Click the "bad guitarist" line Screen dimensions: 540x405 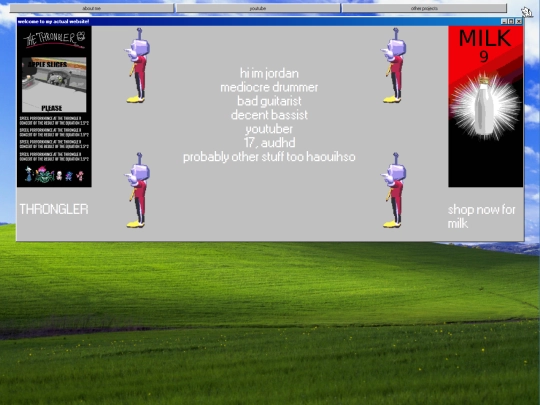[x=269, y=101]
